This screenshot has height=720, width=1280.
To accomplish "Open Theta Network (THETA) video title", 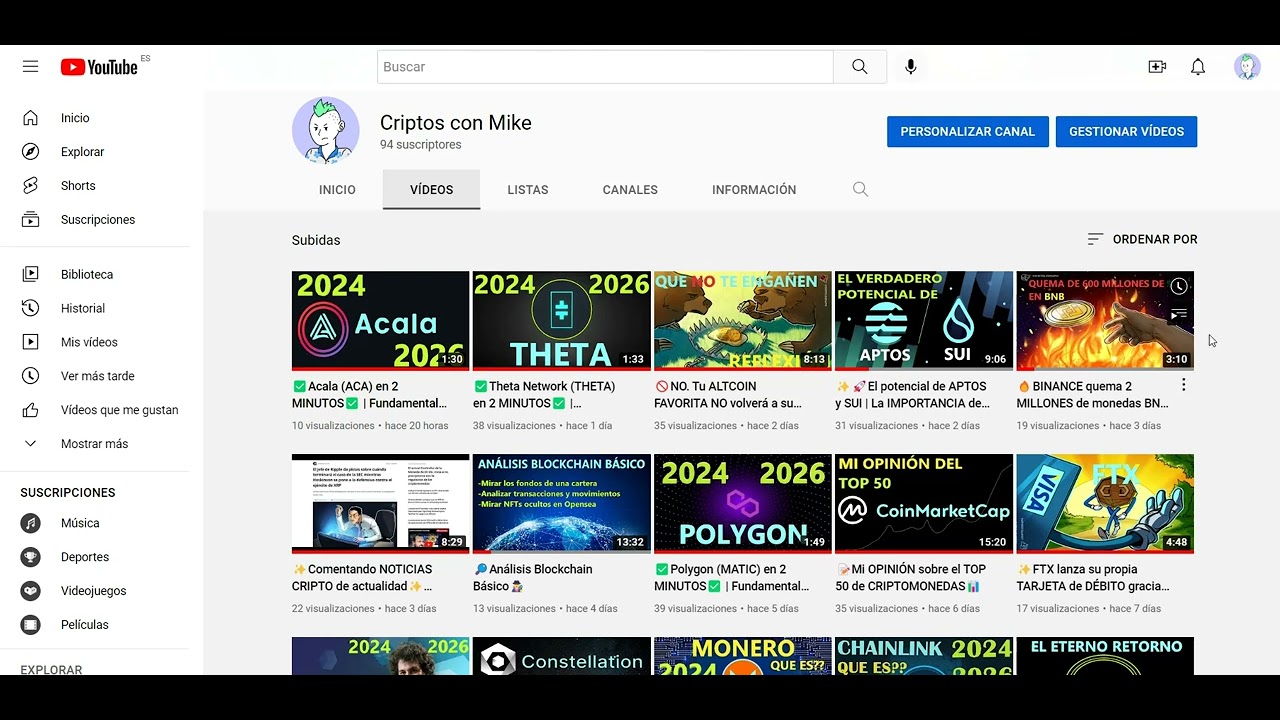I will [x=544, y=395].
